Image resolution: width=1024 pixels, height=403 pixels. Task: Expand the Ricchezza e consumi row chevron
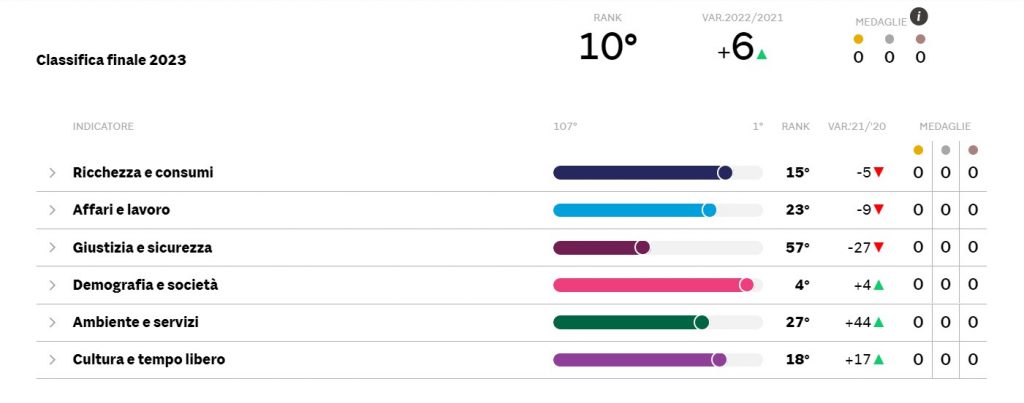53,173
